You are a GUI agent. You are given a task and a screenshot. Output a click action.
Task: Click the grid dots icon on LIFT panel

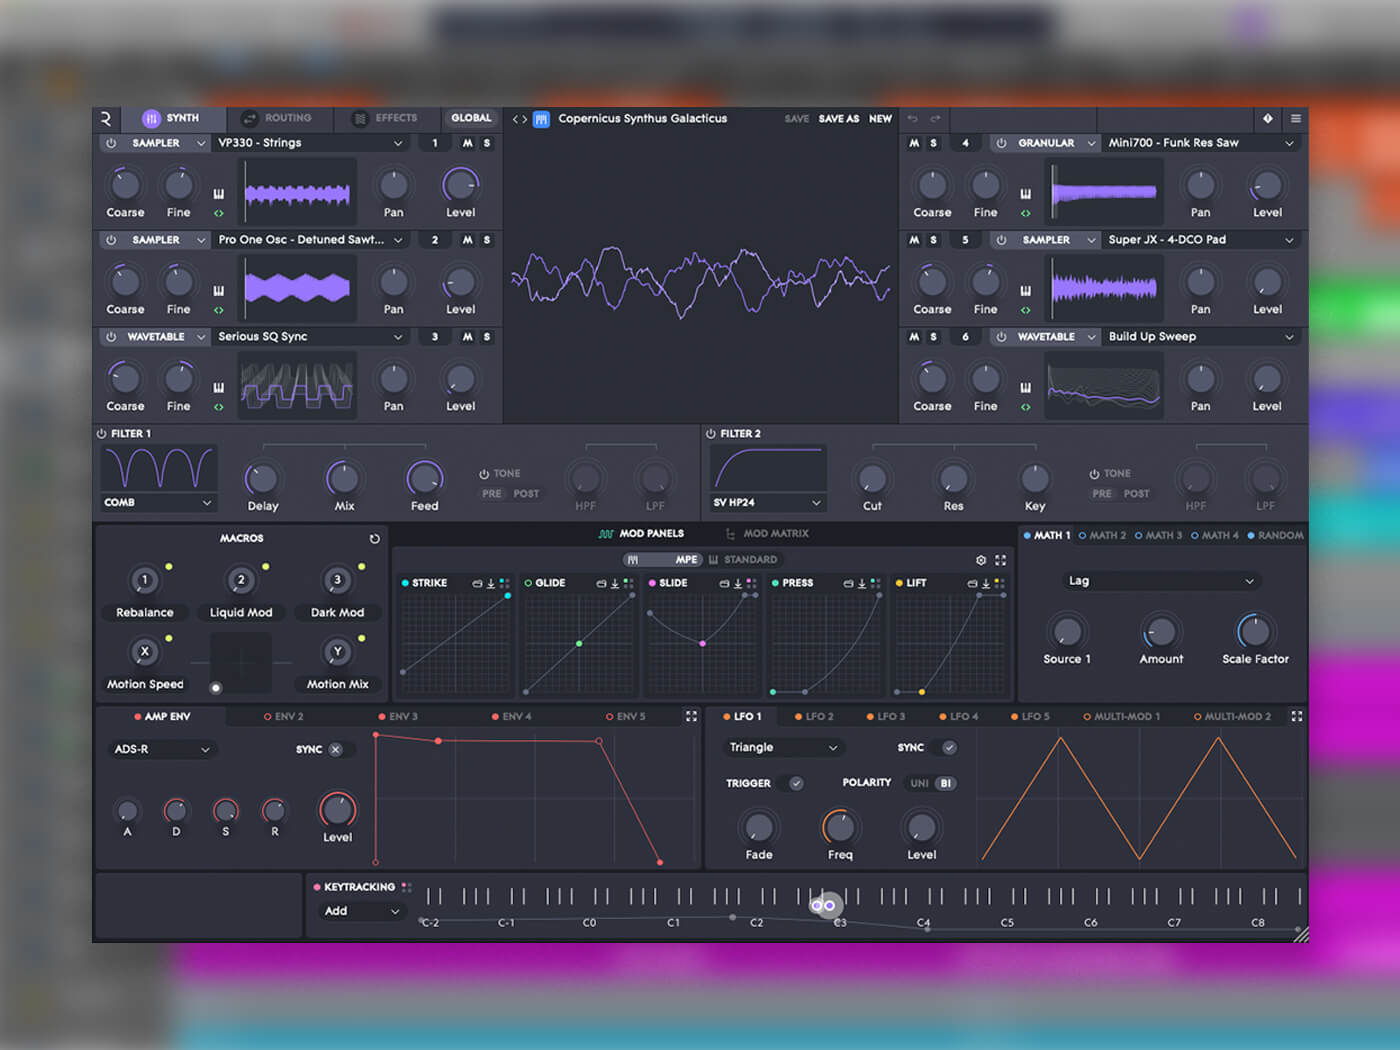(x=999, y=583)
